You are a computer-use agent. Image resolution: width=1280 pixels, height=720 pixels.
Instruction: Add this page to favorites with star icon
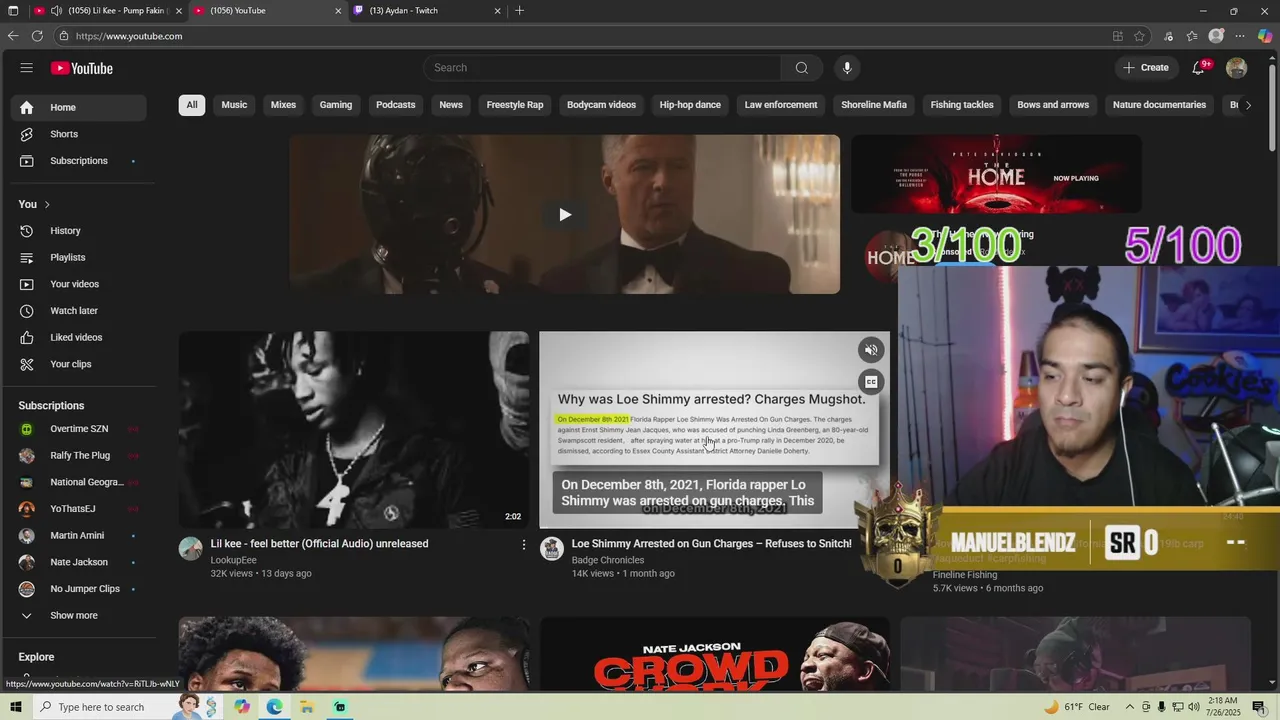click(1139, 36)
